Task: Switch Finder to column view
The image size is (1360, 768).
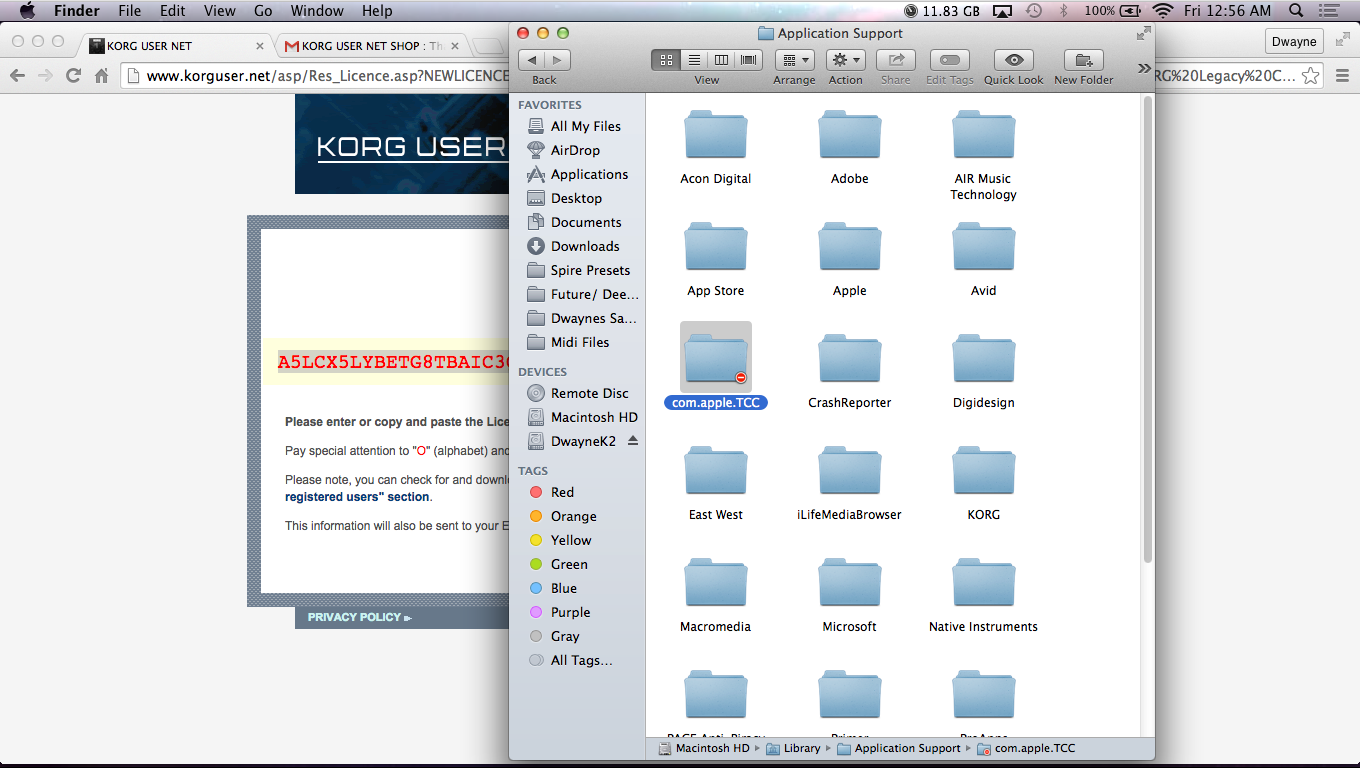Action: tap(721, 60)
